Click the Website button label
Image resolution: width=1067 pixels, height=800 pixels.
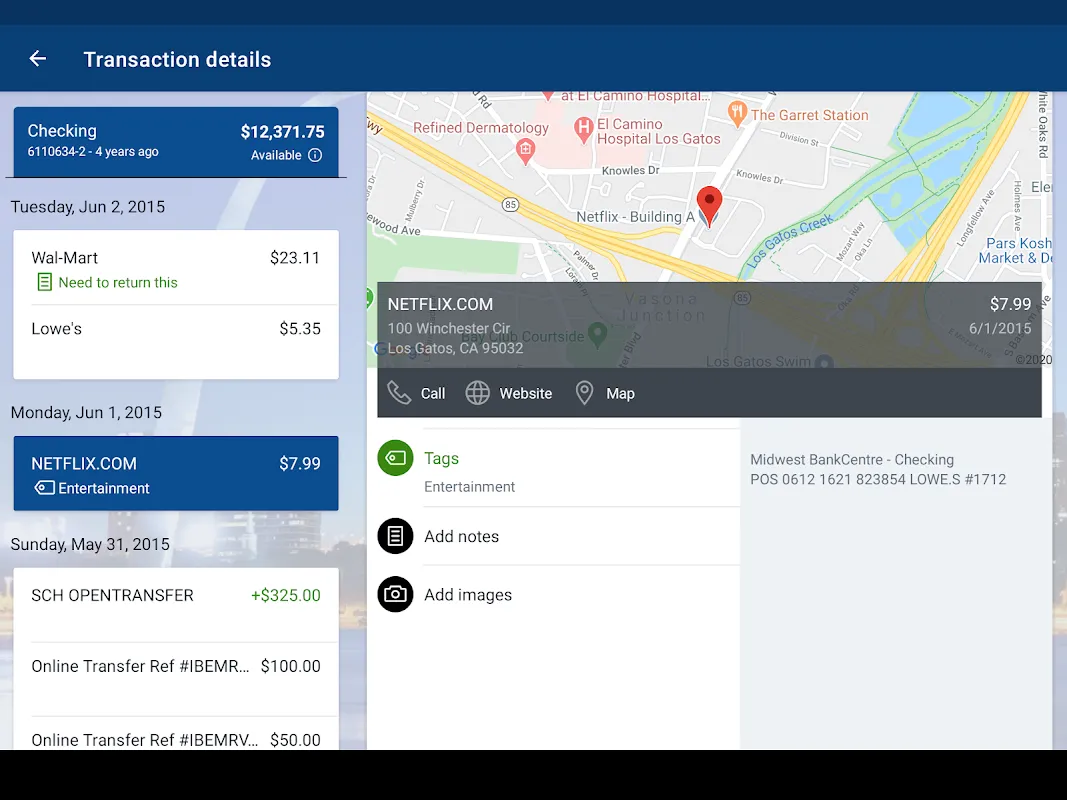[525, 393]
